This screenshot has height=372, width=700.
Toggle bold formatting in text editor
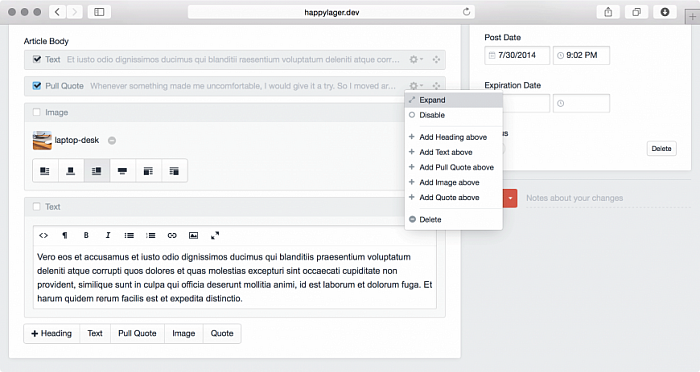click(86, 235)
